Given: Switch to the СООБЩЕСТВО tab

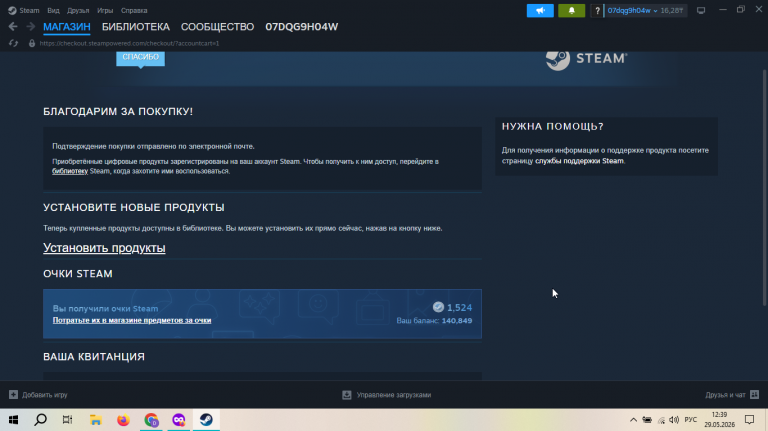Looking at the screenshot, I should click(x=217, y=27).
